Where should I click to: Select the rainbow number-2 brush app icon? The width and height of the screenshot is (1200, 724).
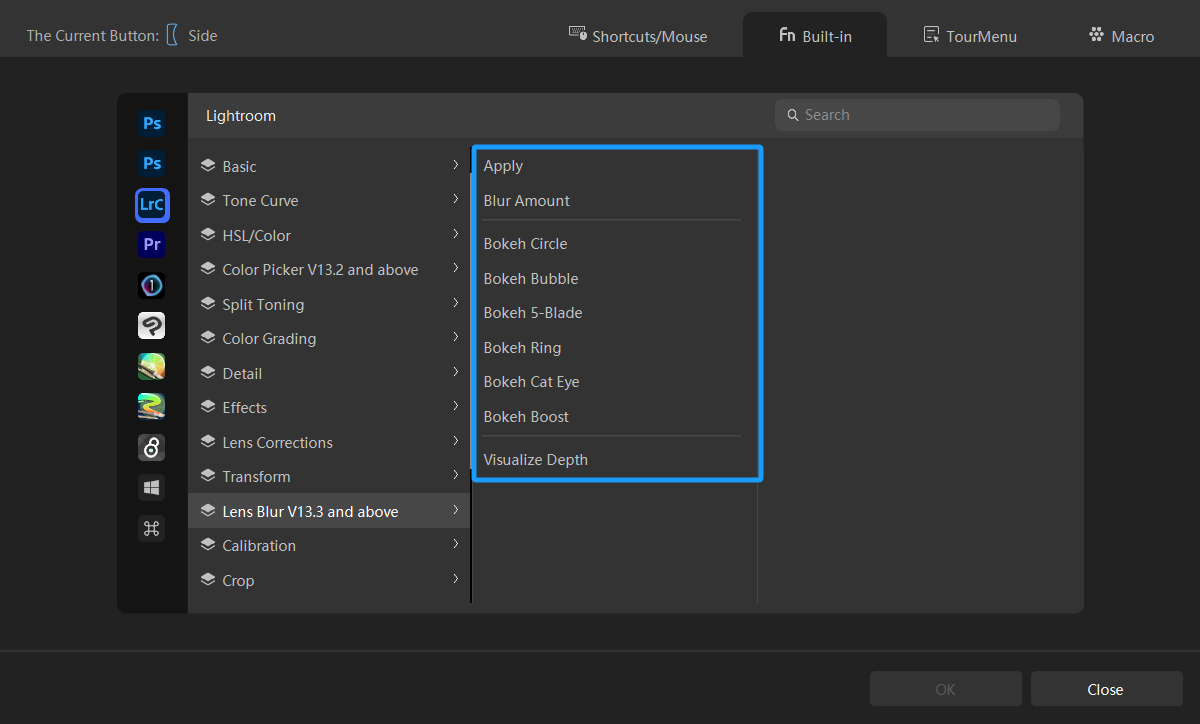point(152,407)
